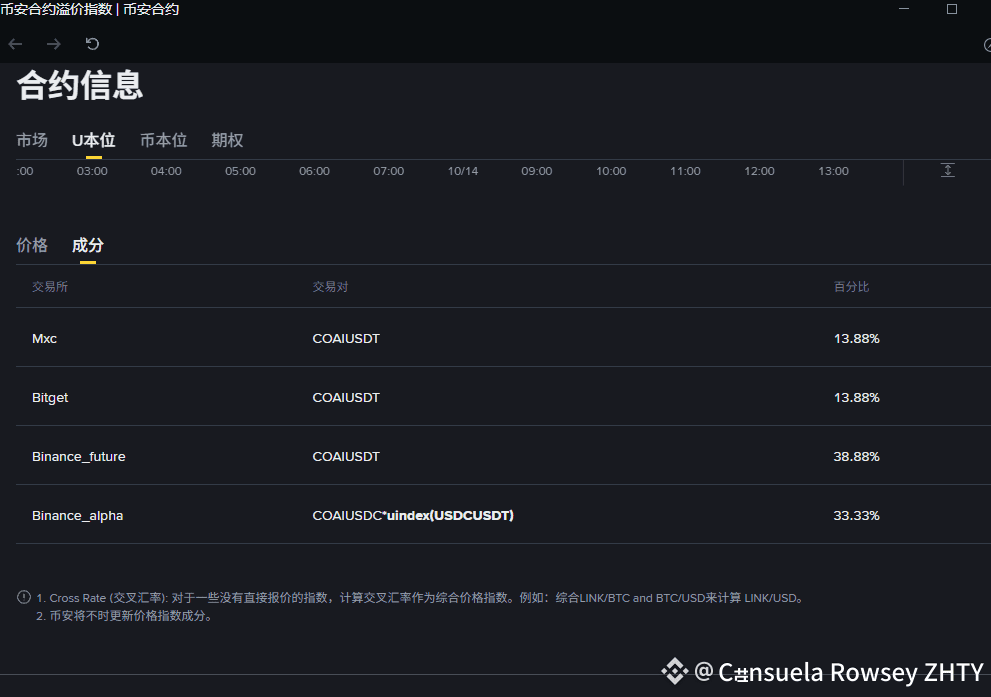991x697 pixels.
Task: Click the chart vertical expand icon
Action: click(x=947, y=170)
